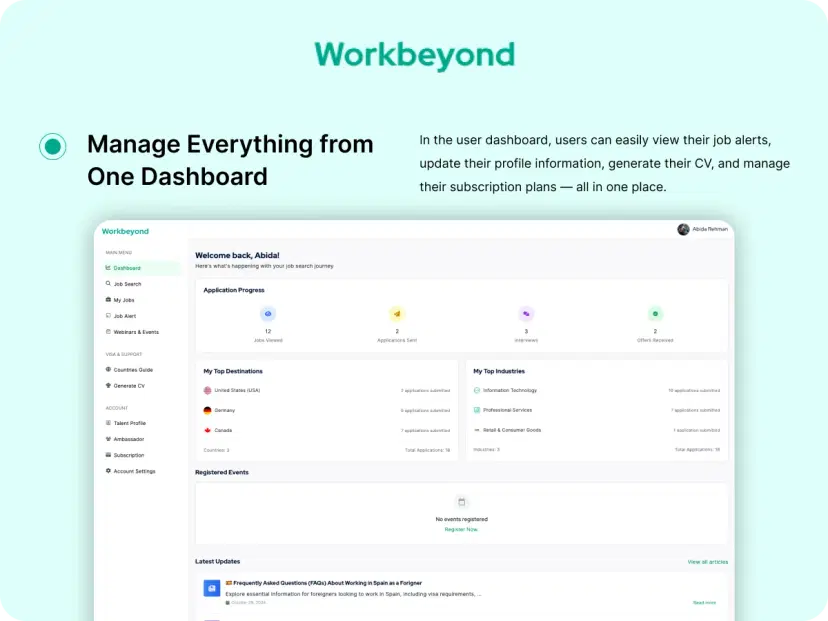This screenshot has width=828, height=621.
Task: Select the Countries Guide globe icon
Action: point(108,369)
